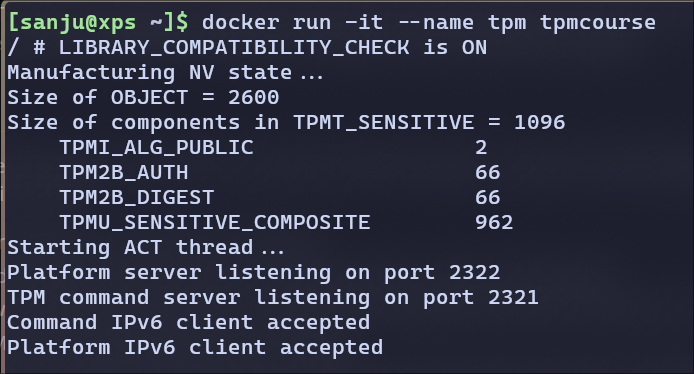The image size is (694, 374).
Task: Click the 'Manufacturing NV state' line
Action: (165, 73)
